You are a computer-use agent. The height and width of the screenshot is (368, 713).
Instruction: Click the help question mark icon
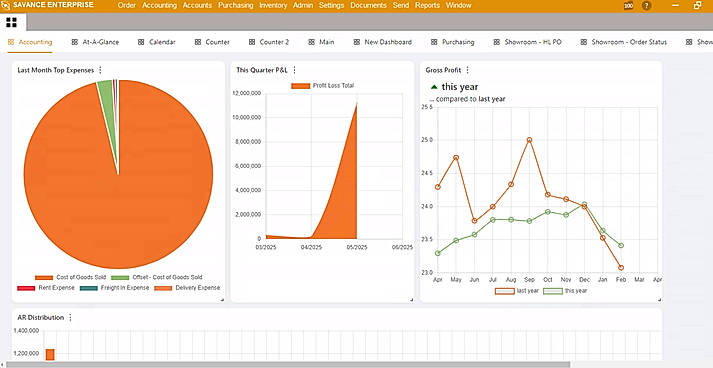coord(646,6)
